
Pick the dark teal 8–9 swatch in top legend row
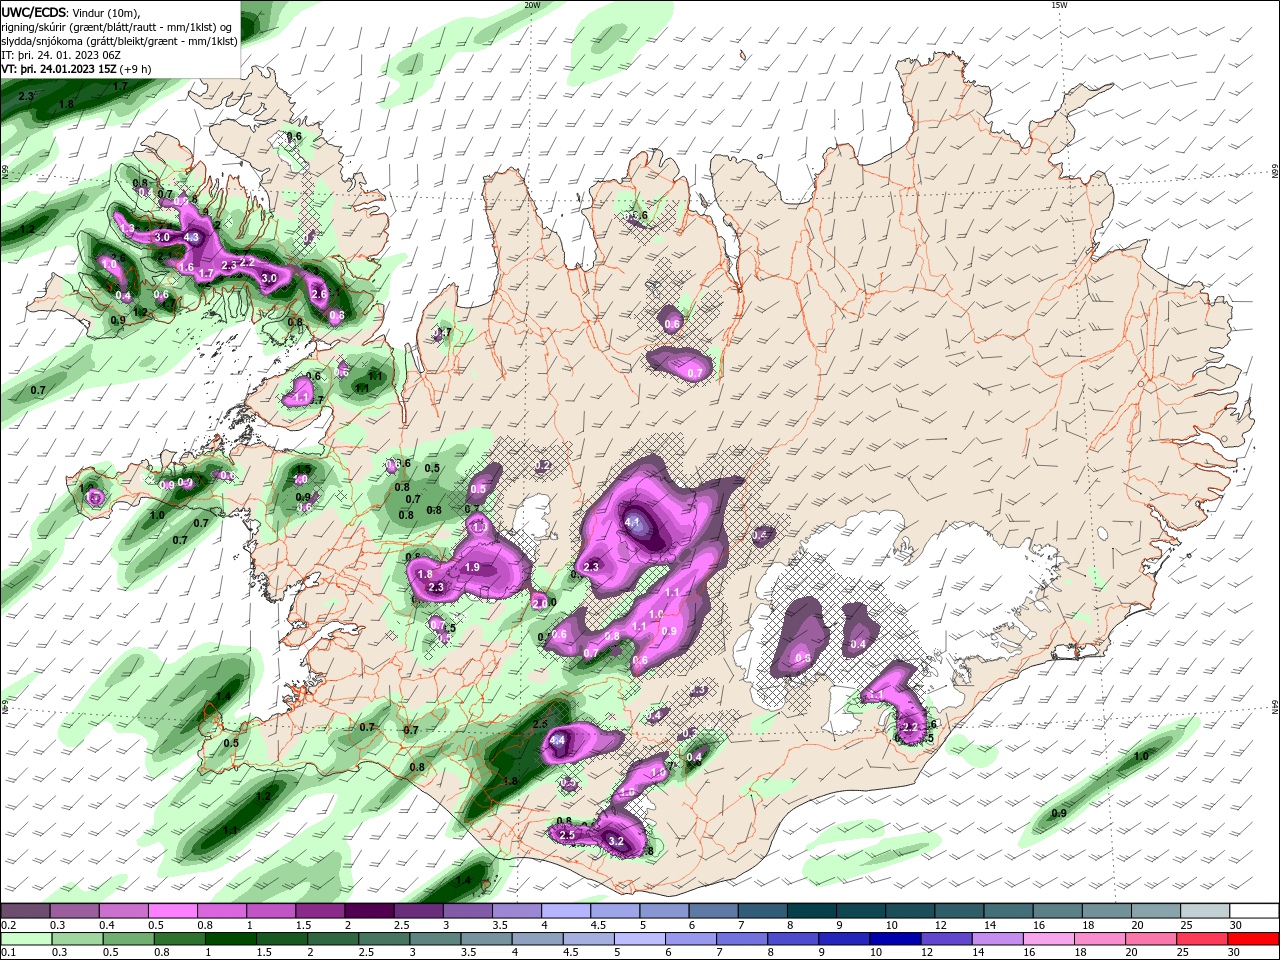812,911
